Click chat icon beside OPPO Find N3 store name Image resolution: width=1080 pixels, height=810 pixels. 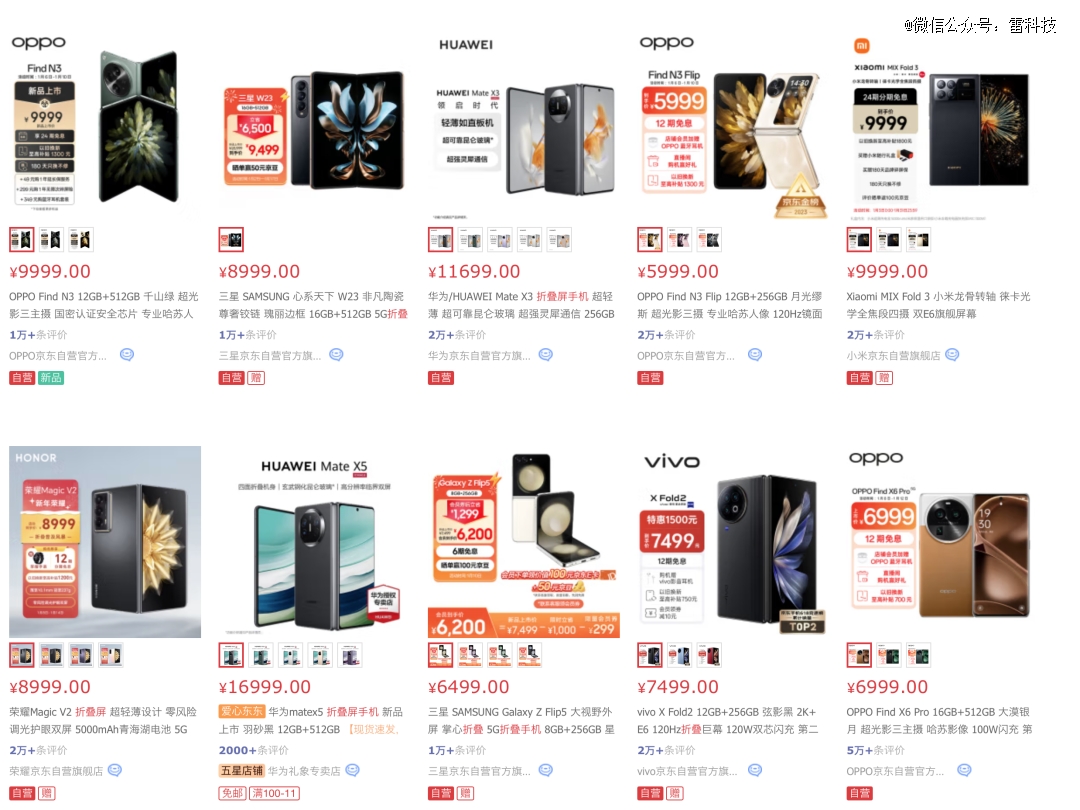[127, 355]
